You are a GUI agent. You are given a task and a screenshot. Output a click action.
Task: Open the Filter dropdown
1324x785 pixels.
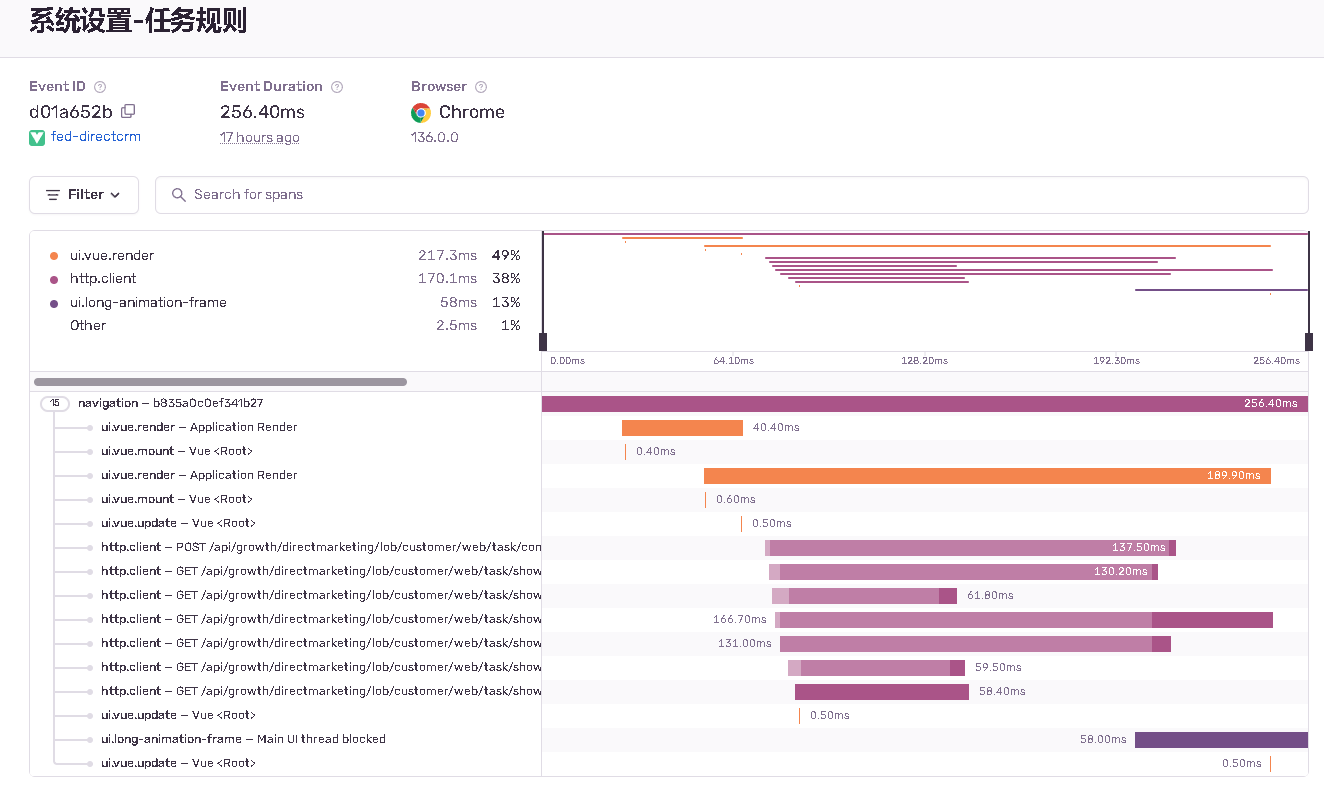(84, 195)
